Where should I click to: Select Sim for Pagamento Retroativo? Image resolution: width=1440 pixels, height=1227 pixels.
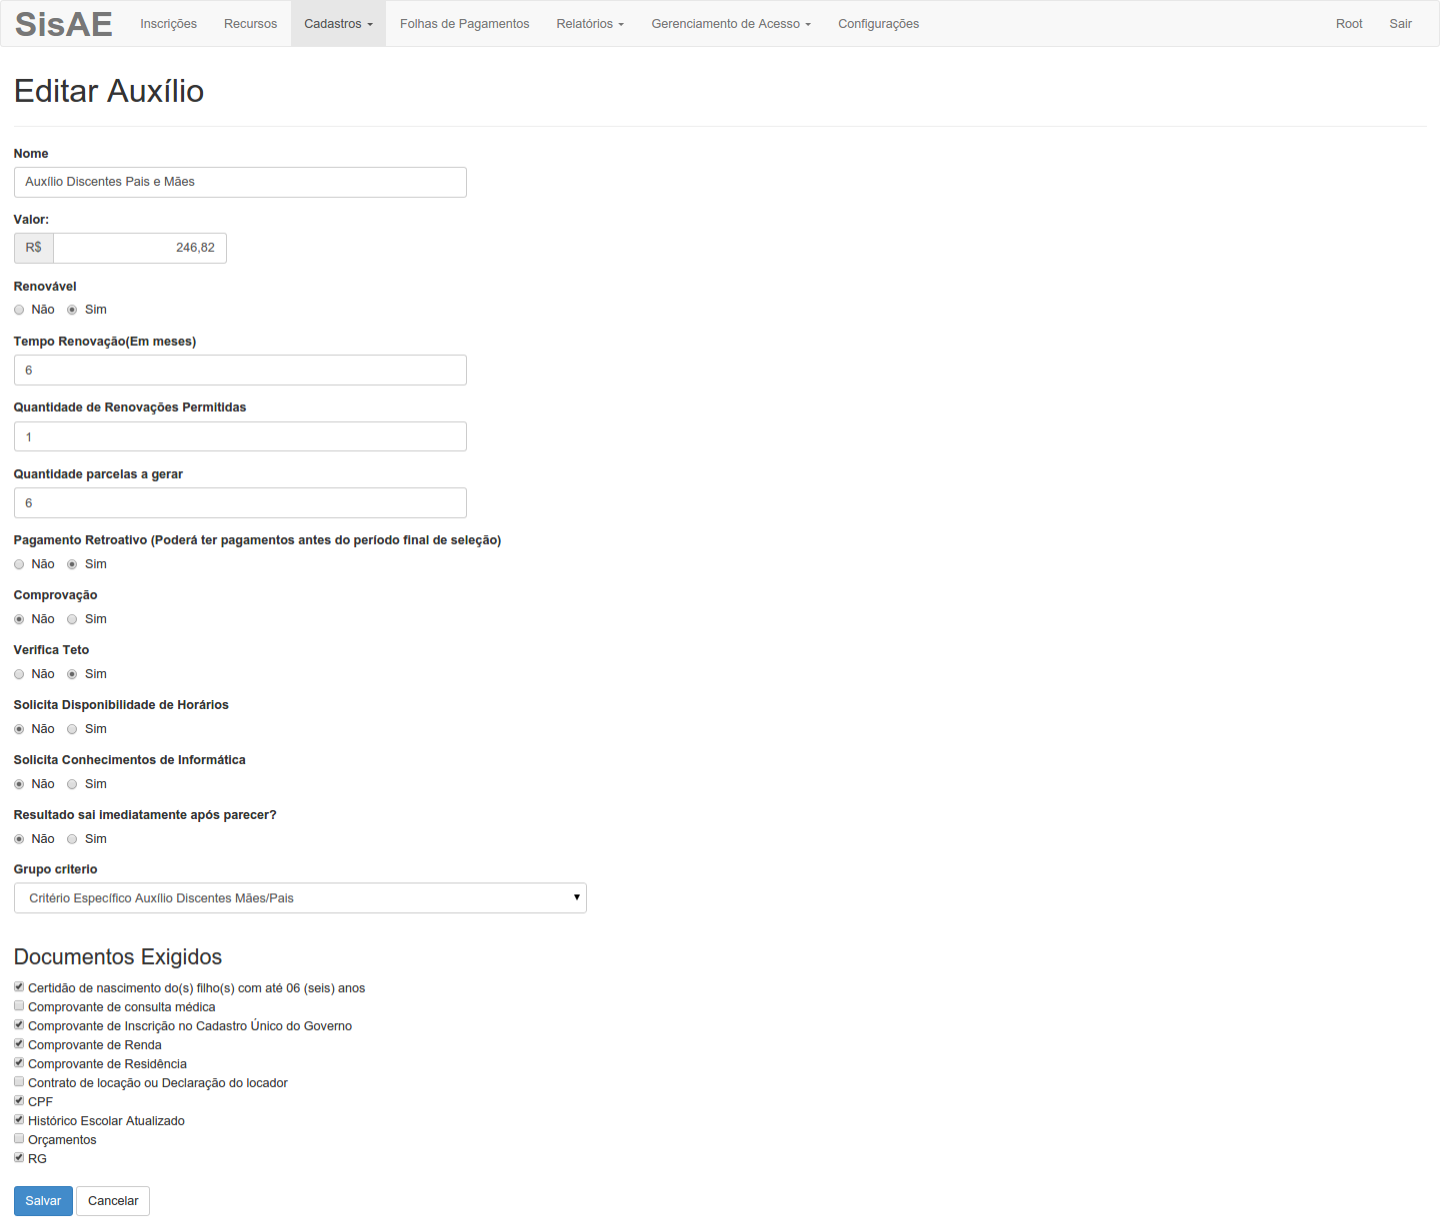[x=72, y=565]
